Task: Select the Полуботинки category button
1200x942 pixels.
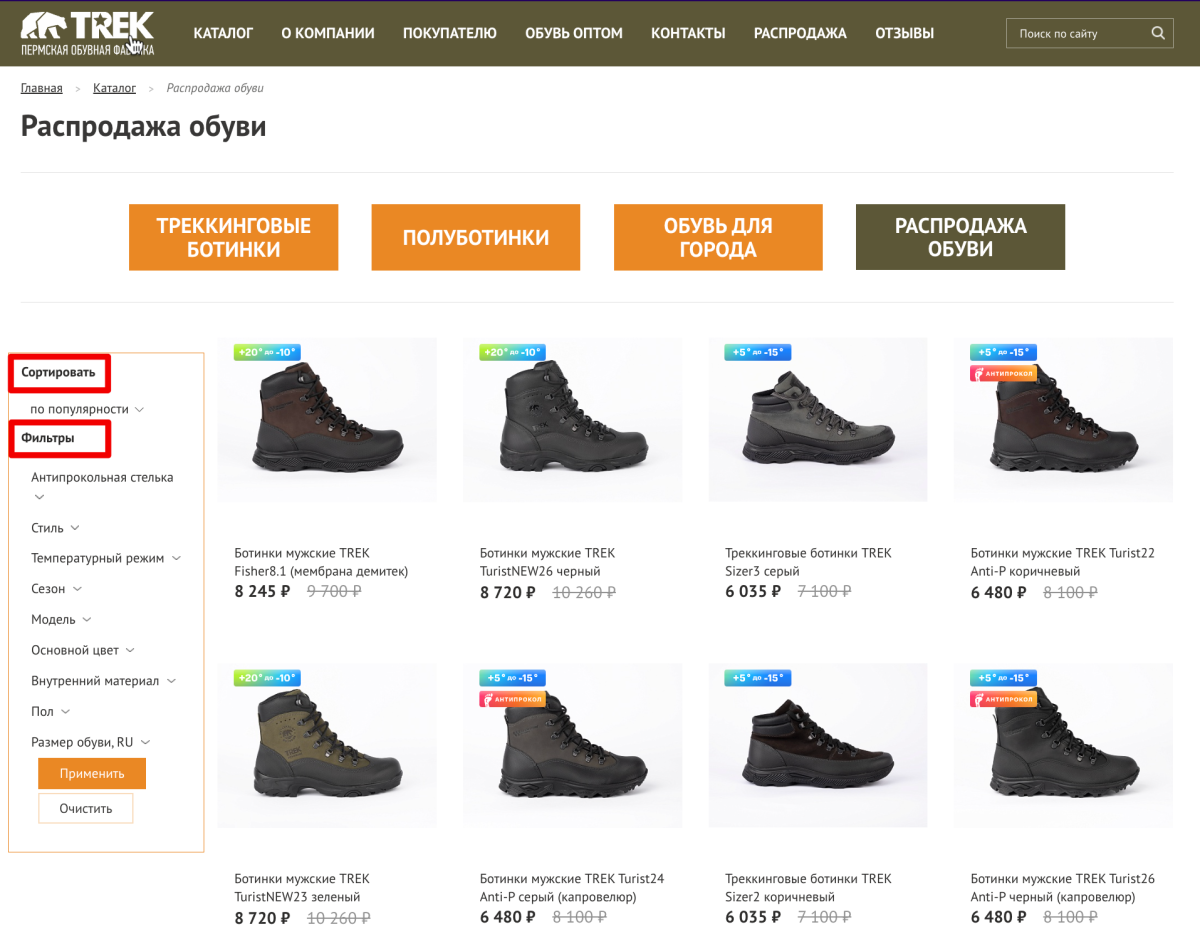Action: (476, 237)
